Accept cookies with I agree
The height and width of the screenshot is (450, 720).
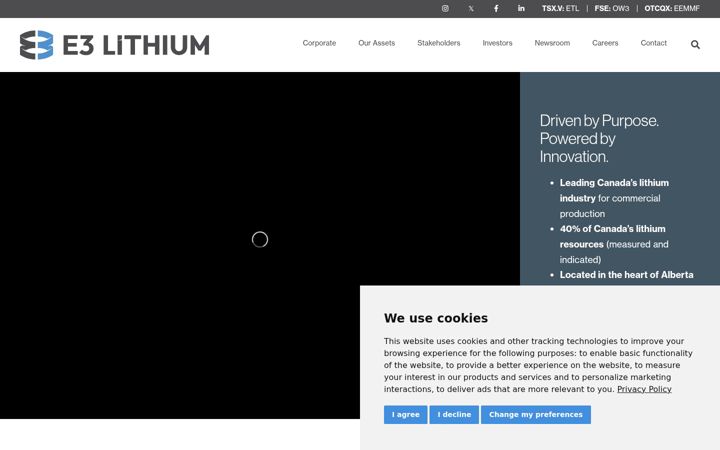click(x=405, y=415)
